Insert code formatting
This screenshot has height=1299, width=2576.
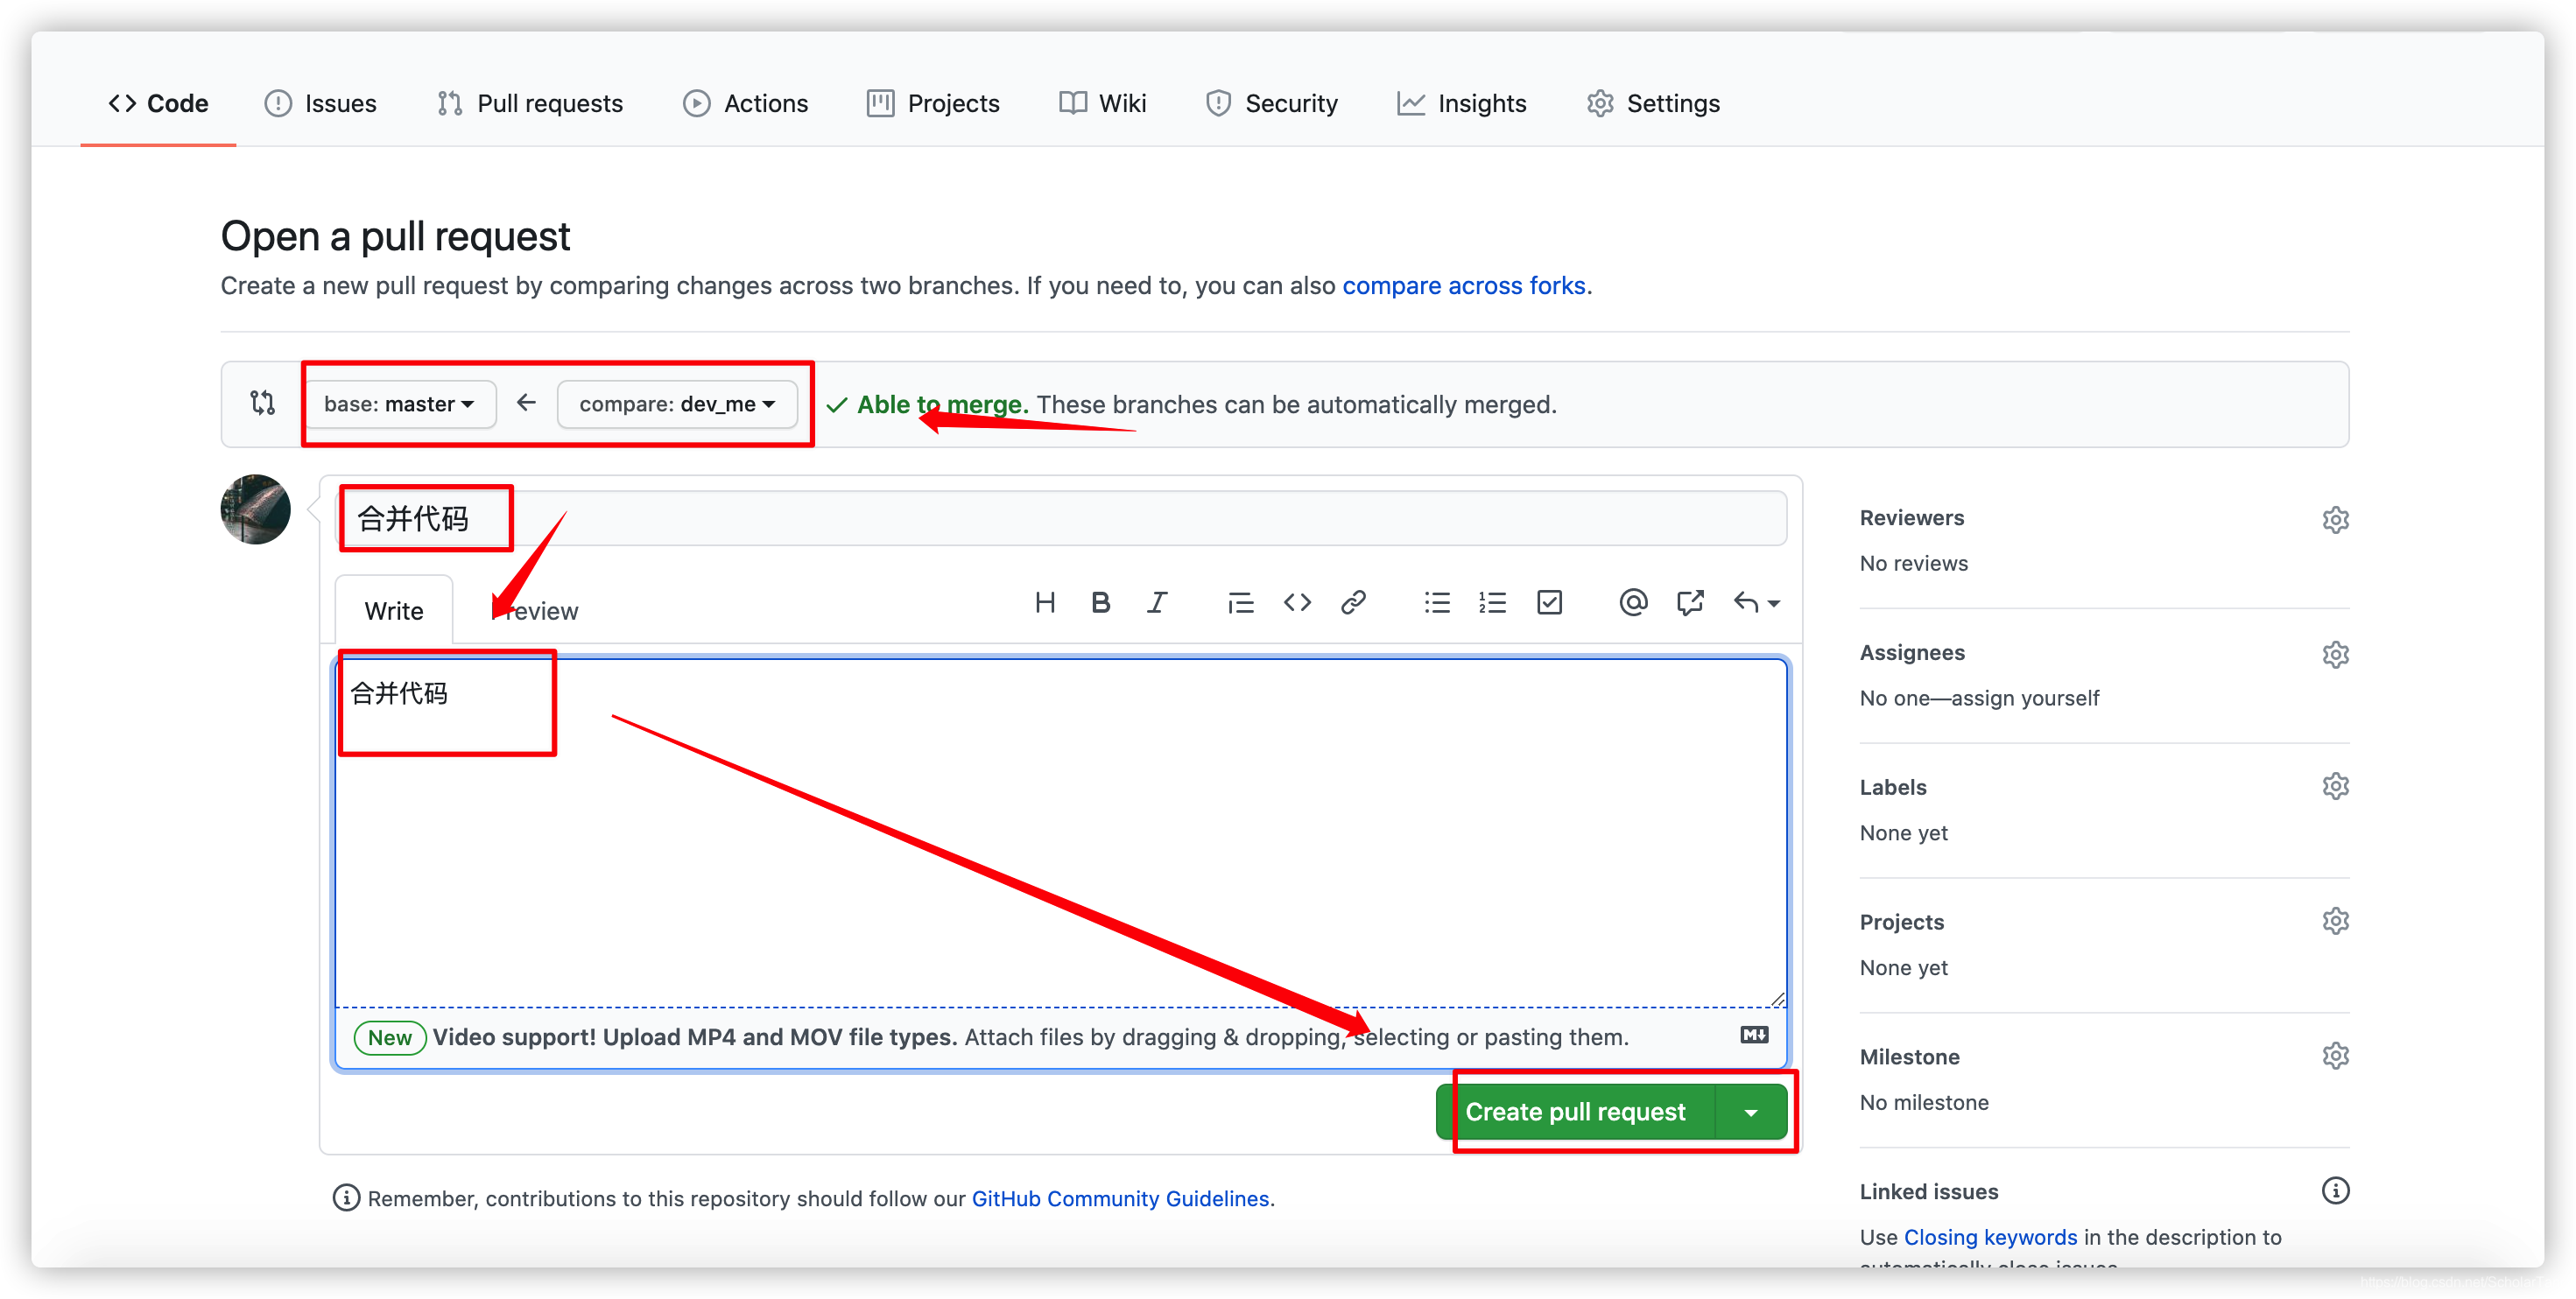(x=1297, y=603)
